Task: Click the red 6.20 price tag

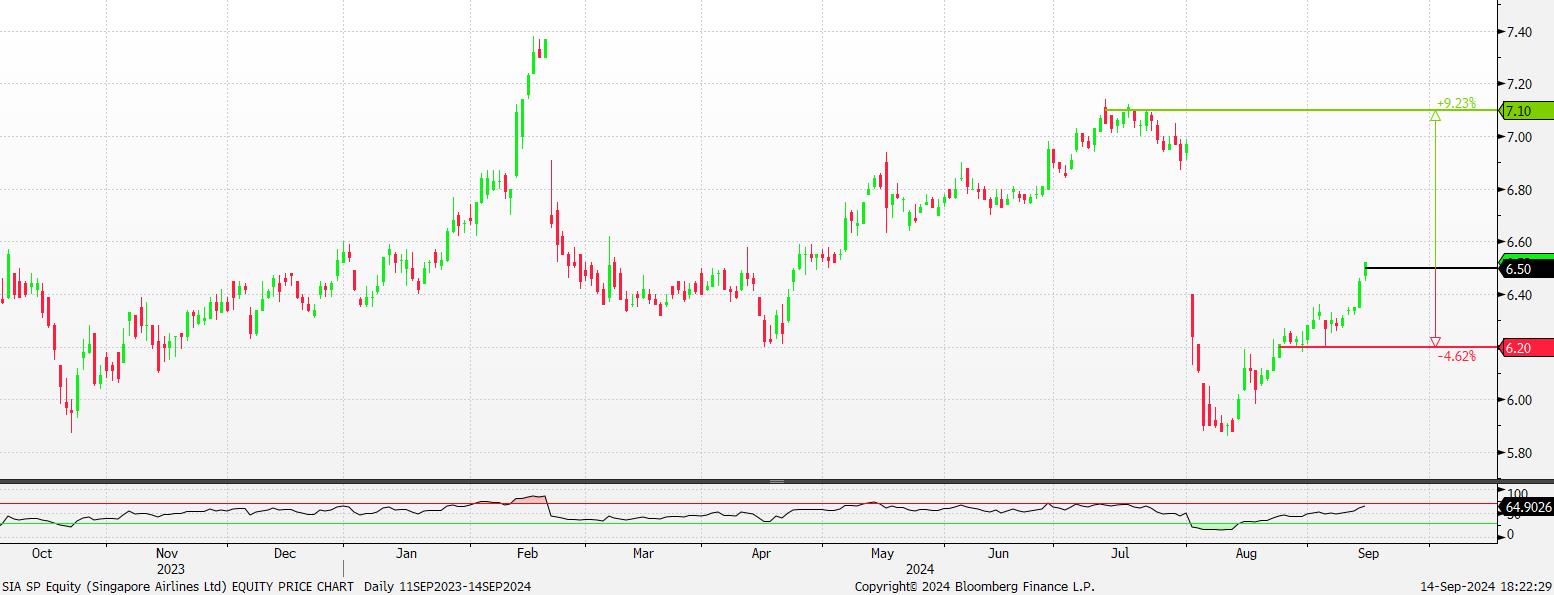Action: click(x=1526, y=347)
